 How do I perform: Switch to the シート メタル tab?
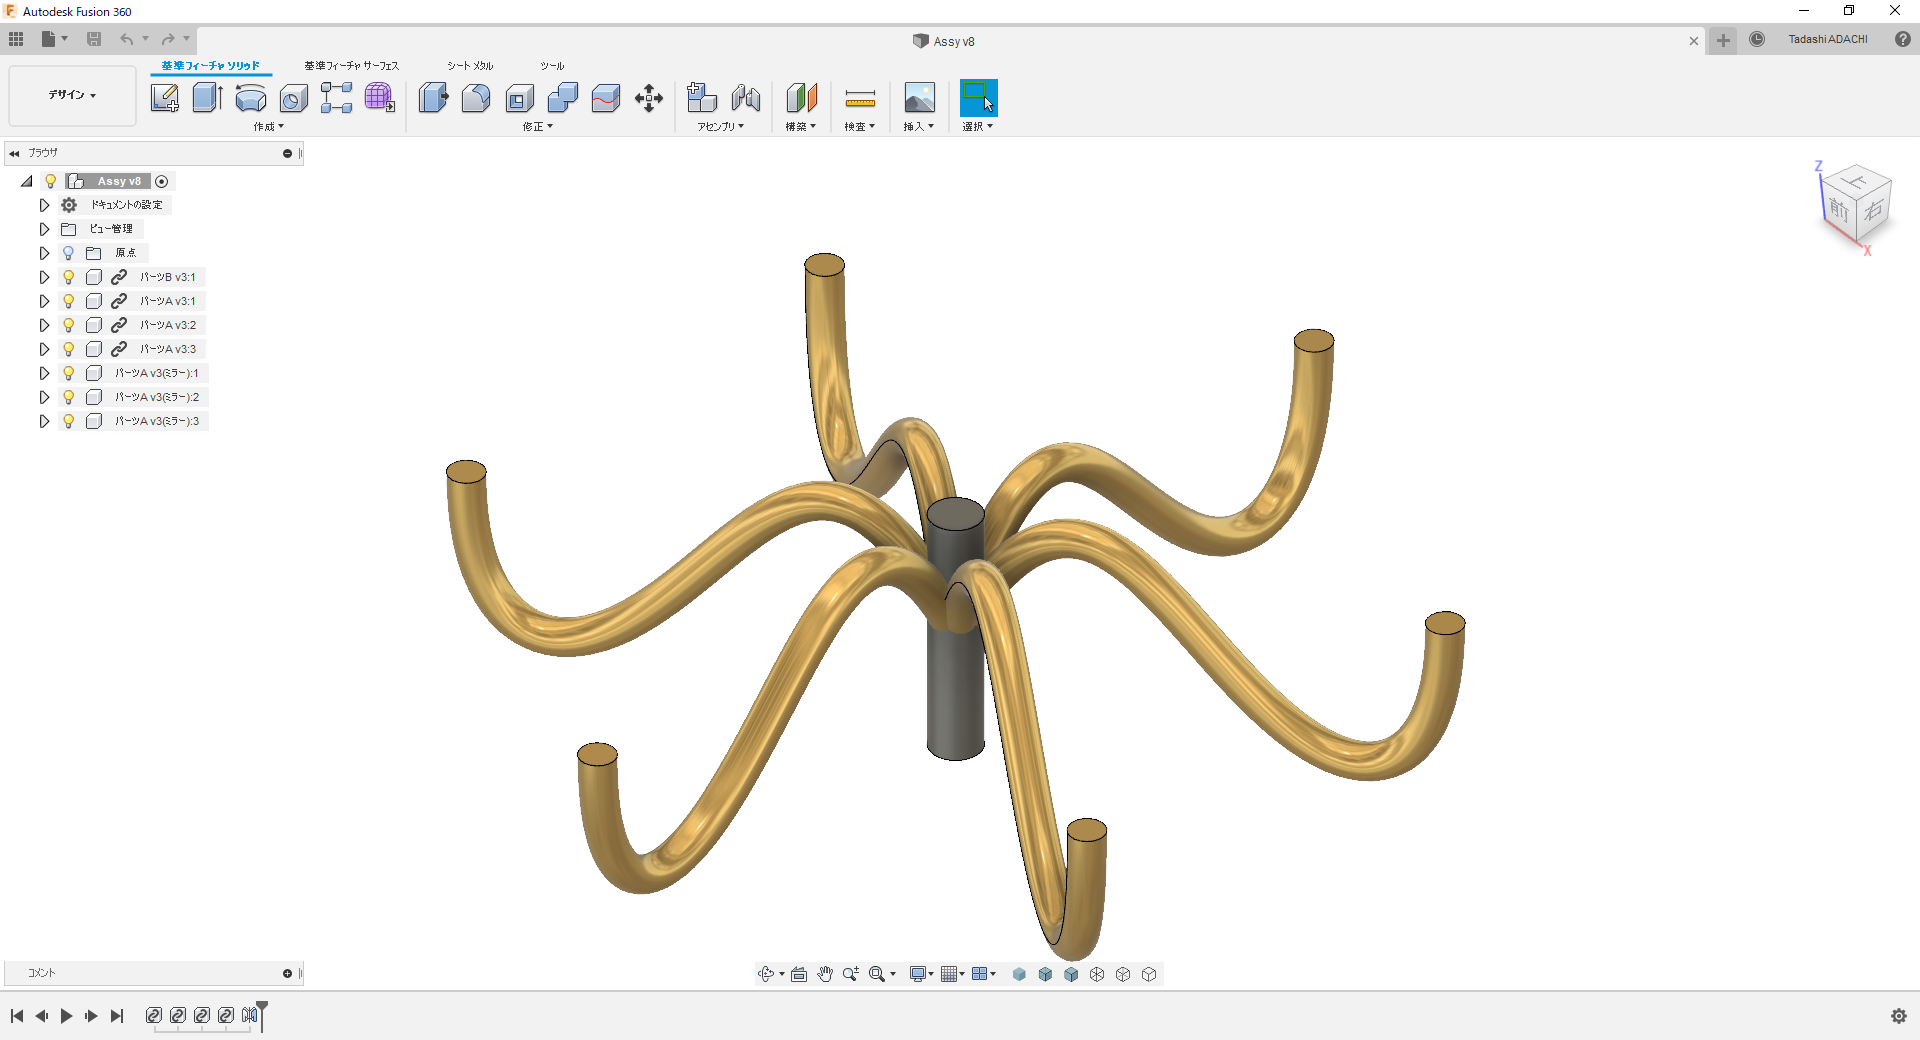click(469, 66)
